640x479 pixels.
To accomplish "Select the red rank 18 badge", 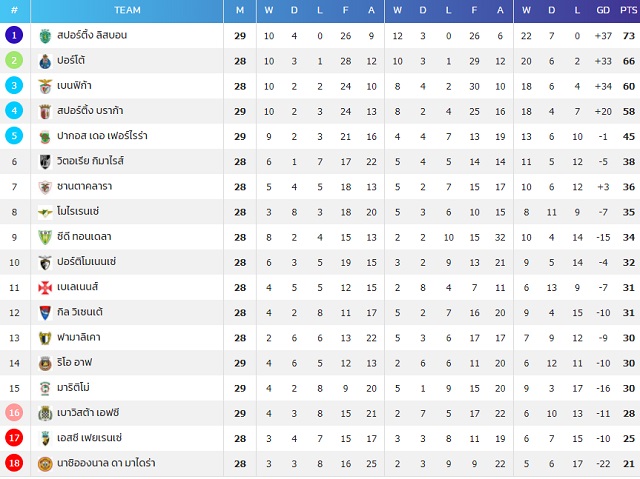I will tap(14, 463).
